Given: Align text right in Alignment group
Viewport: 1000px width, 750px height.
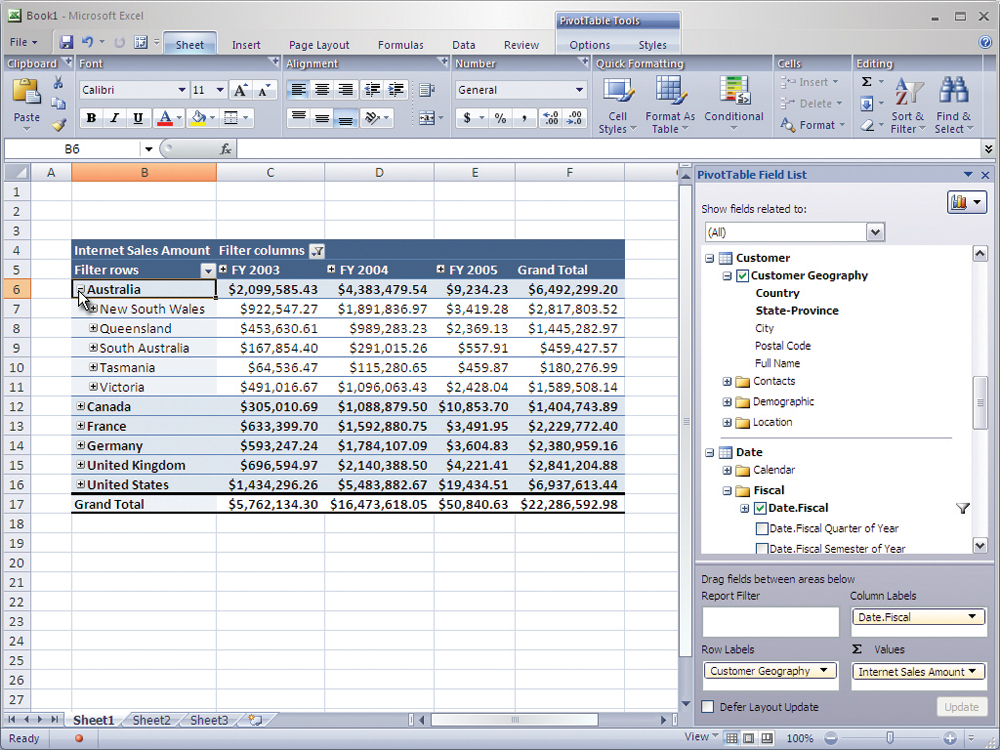Looking at the screenshot, I should [345, 90].
